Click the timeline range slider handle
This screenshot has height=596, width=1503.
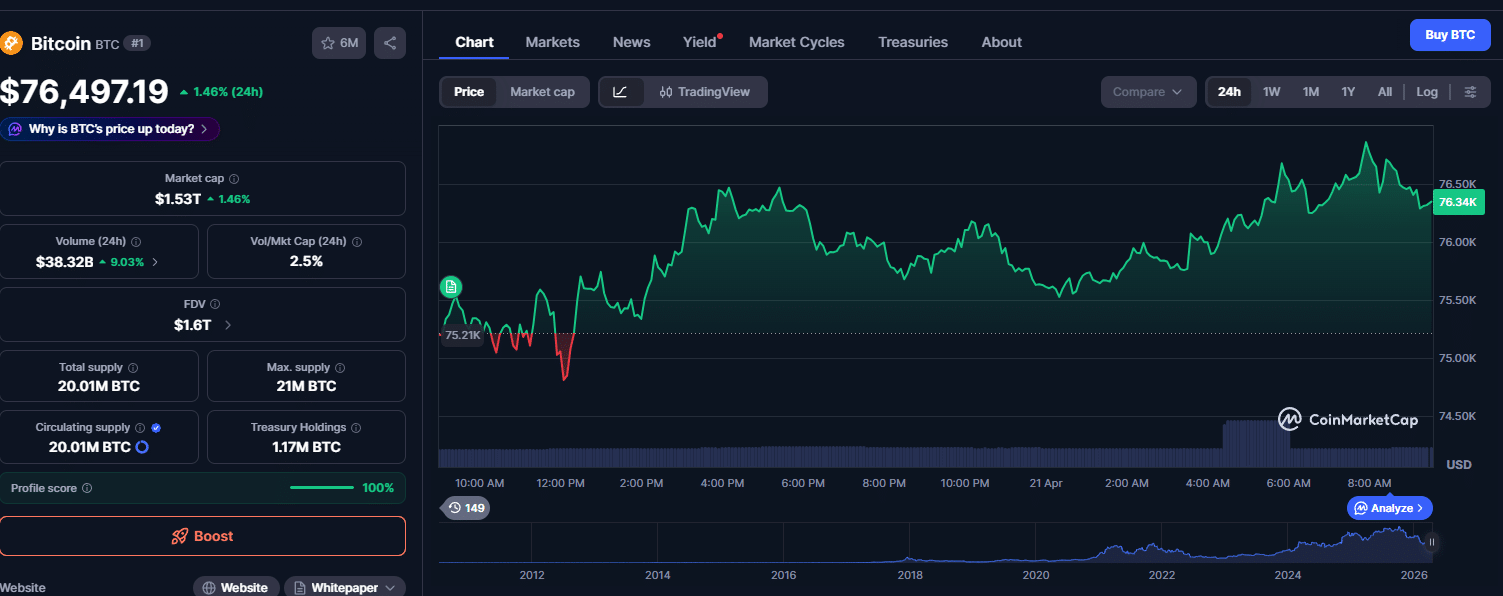coord(1431,543)
